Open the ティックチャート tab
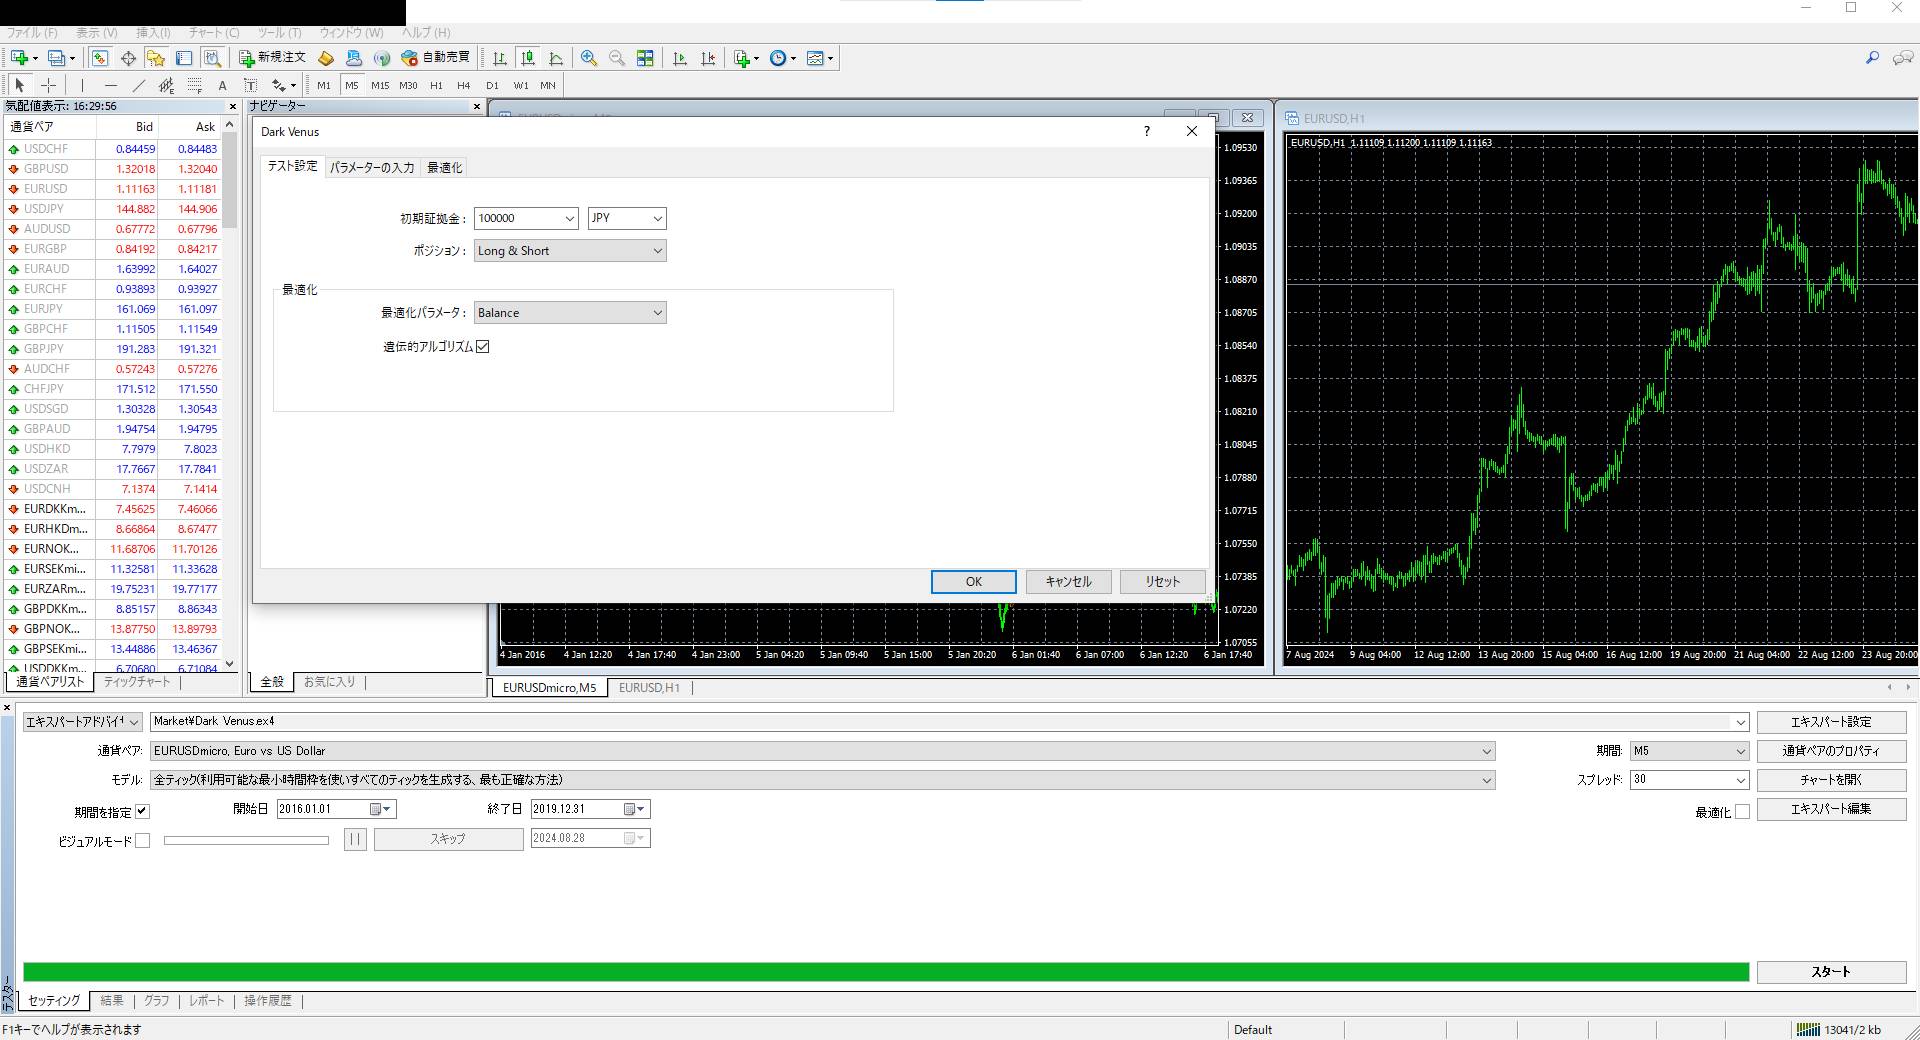Screen dimensions: 1920x1040 (x=137, y=681)
